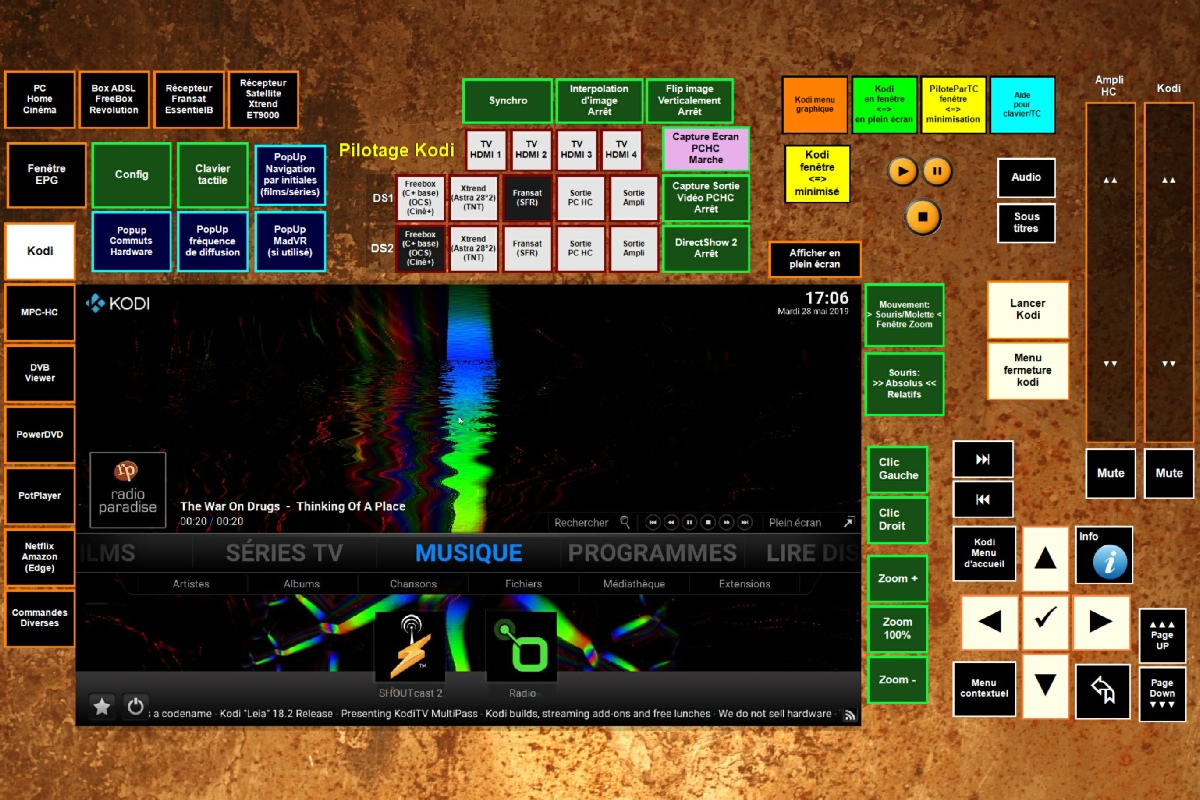
Task: Toggle Flip image Verticalement
Action: click(x=690, y=101)
